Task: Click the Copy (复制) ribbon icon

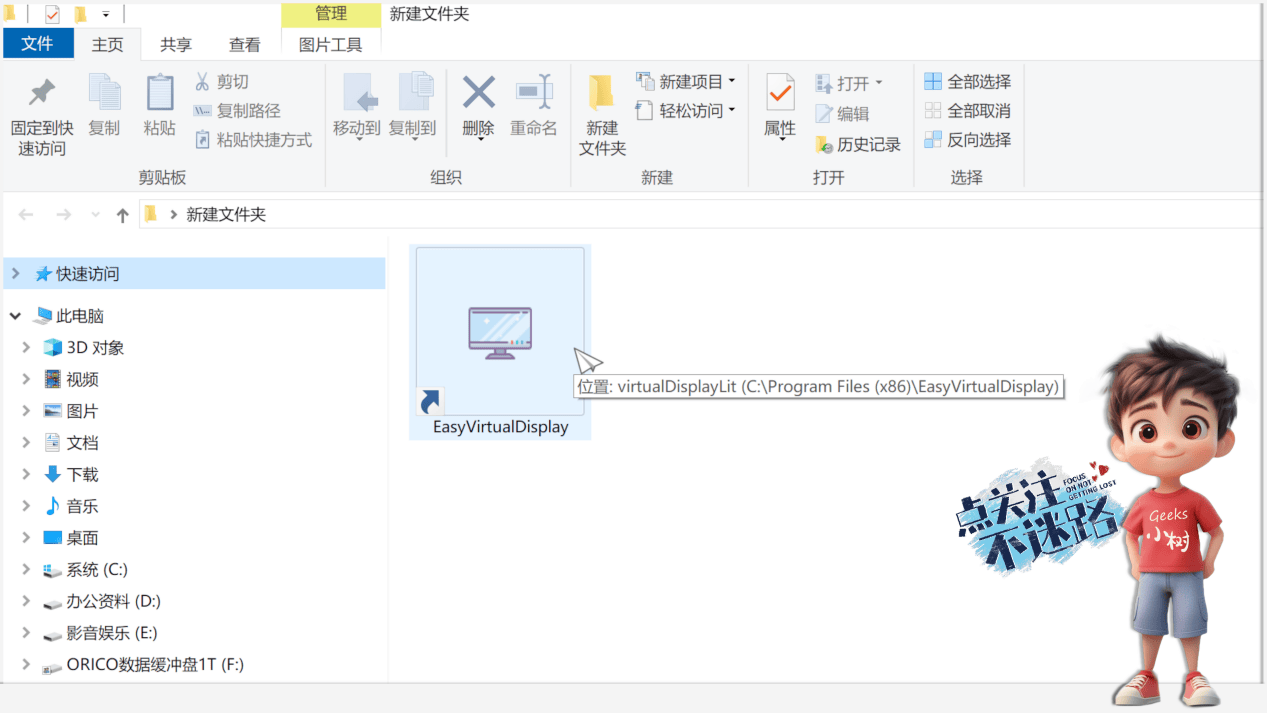Action: pyautogui.click(x=104, y=93)
